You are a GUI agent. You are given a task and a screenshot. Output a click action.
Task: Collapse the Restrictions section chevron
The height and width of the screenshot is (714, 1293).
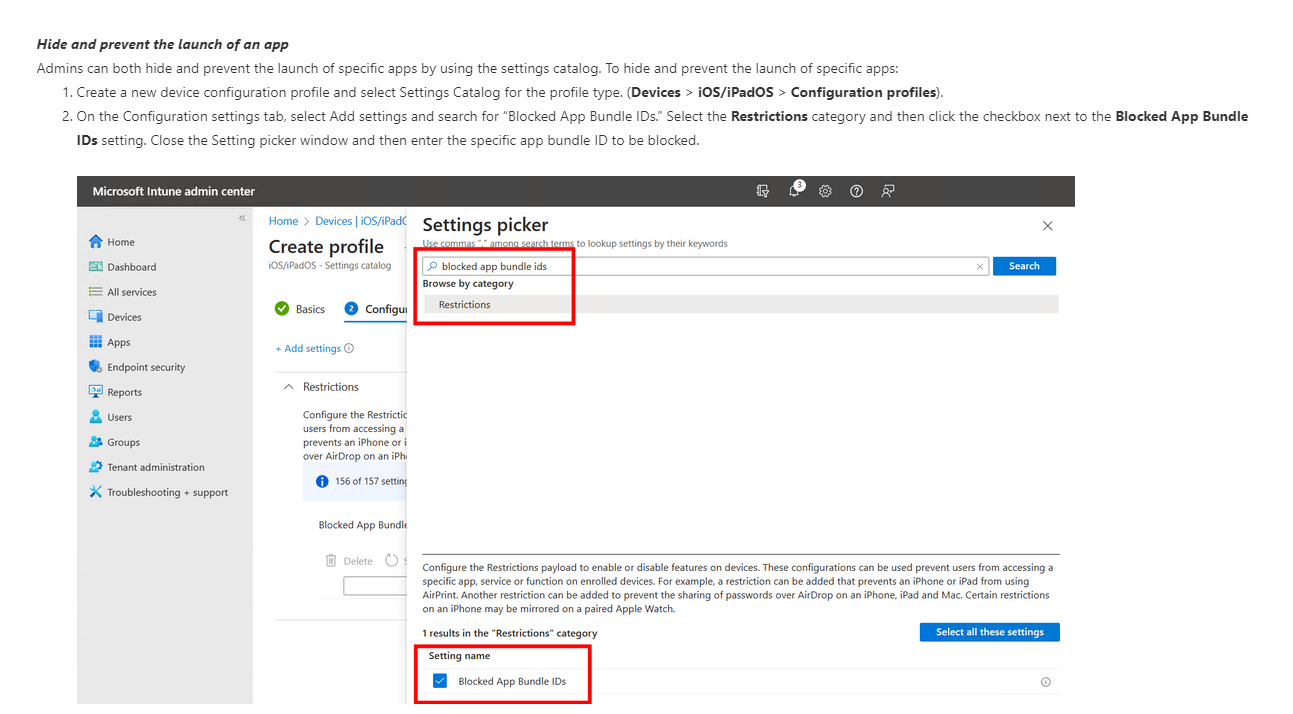point(289,387)
